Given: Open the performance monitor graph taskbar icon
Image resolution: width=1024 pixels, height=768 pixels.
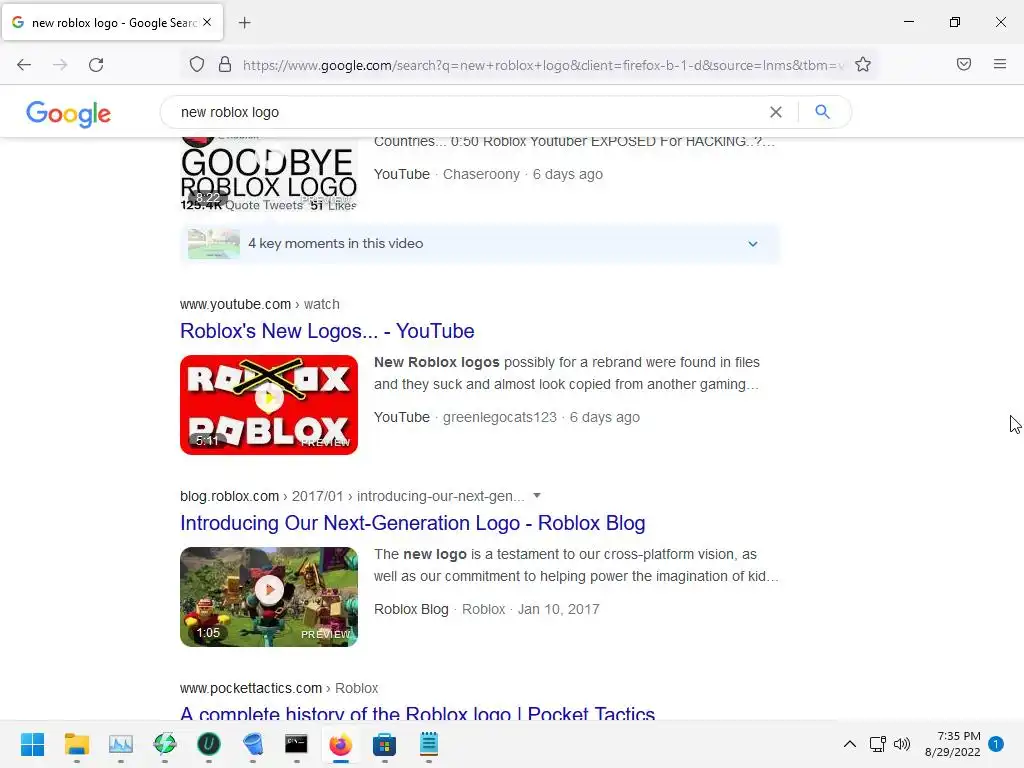Looking at the screenshot, I should [121, 744].
